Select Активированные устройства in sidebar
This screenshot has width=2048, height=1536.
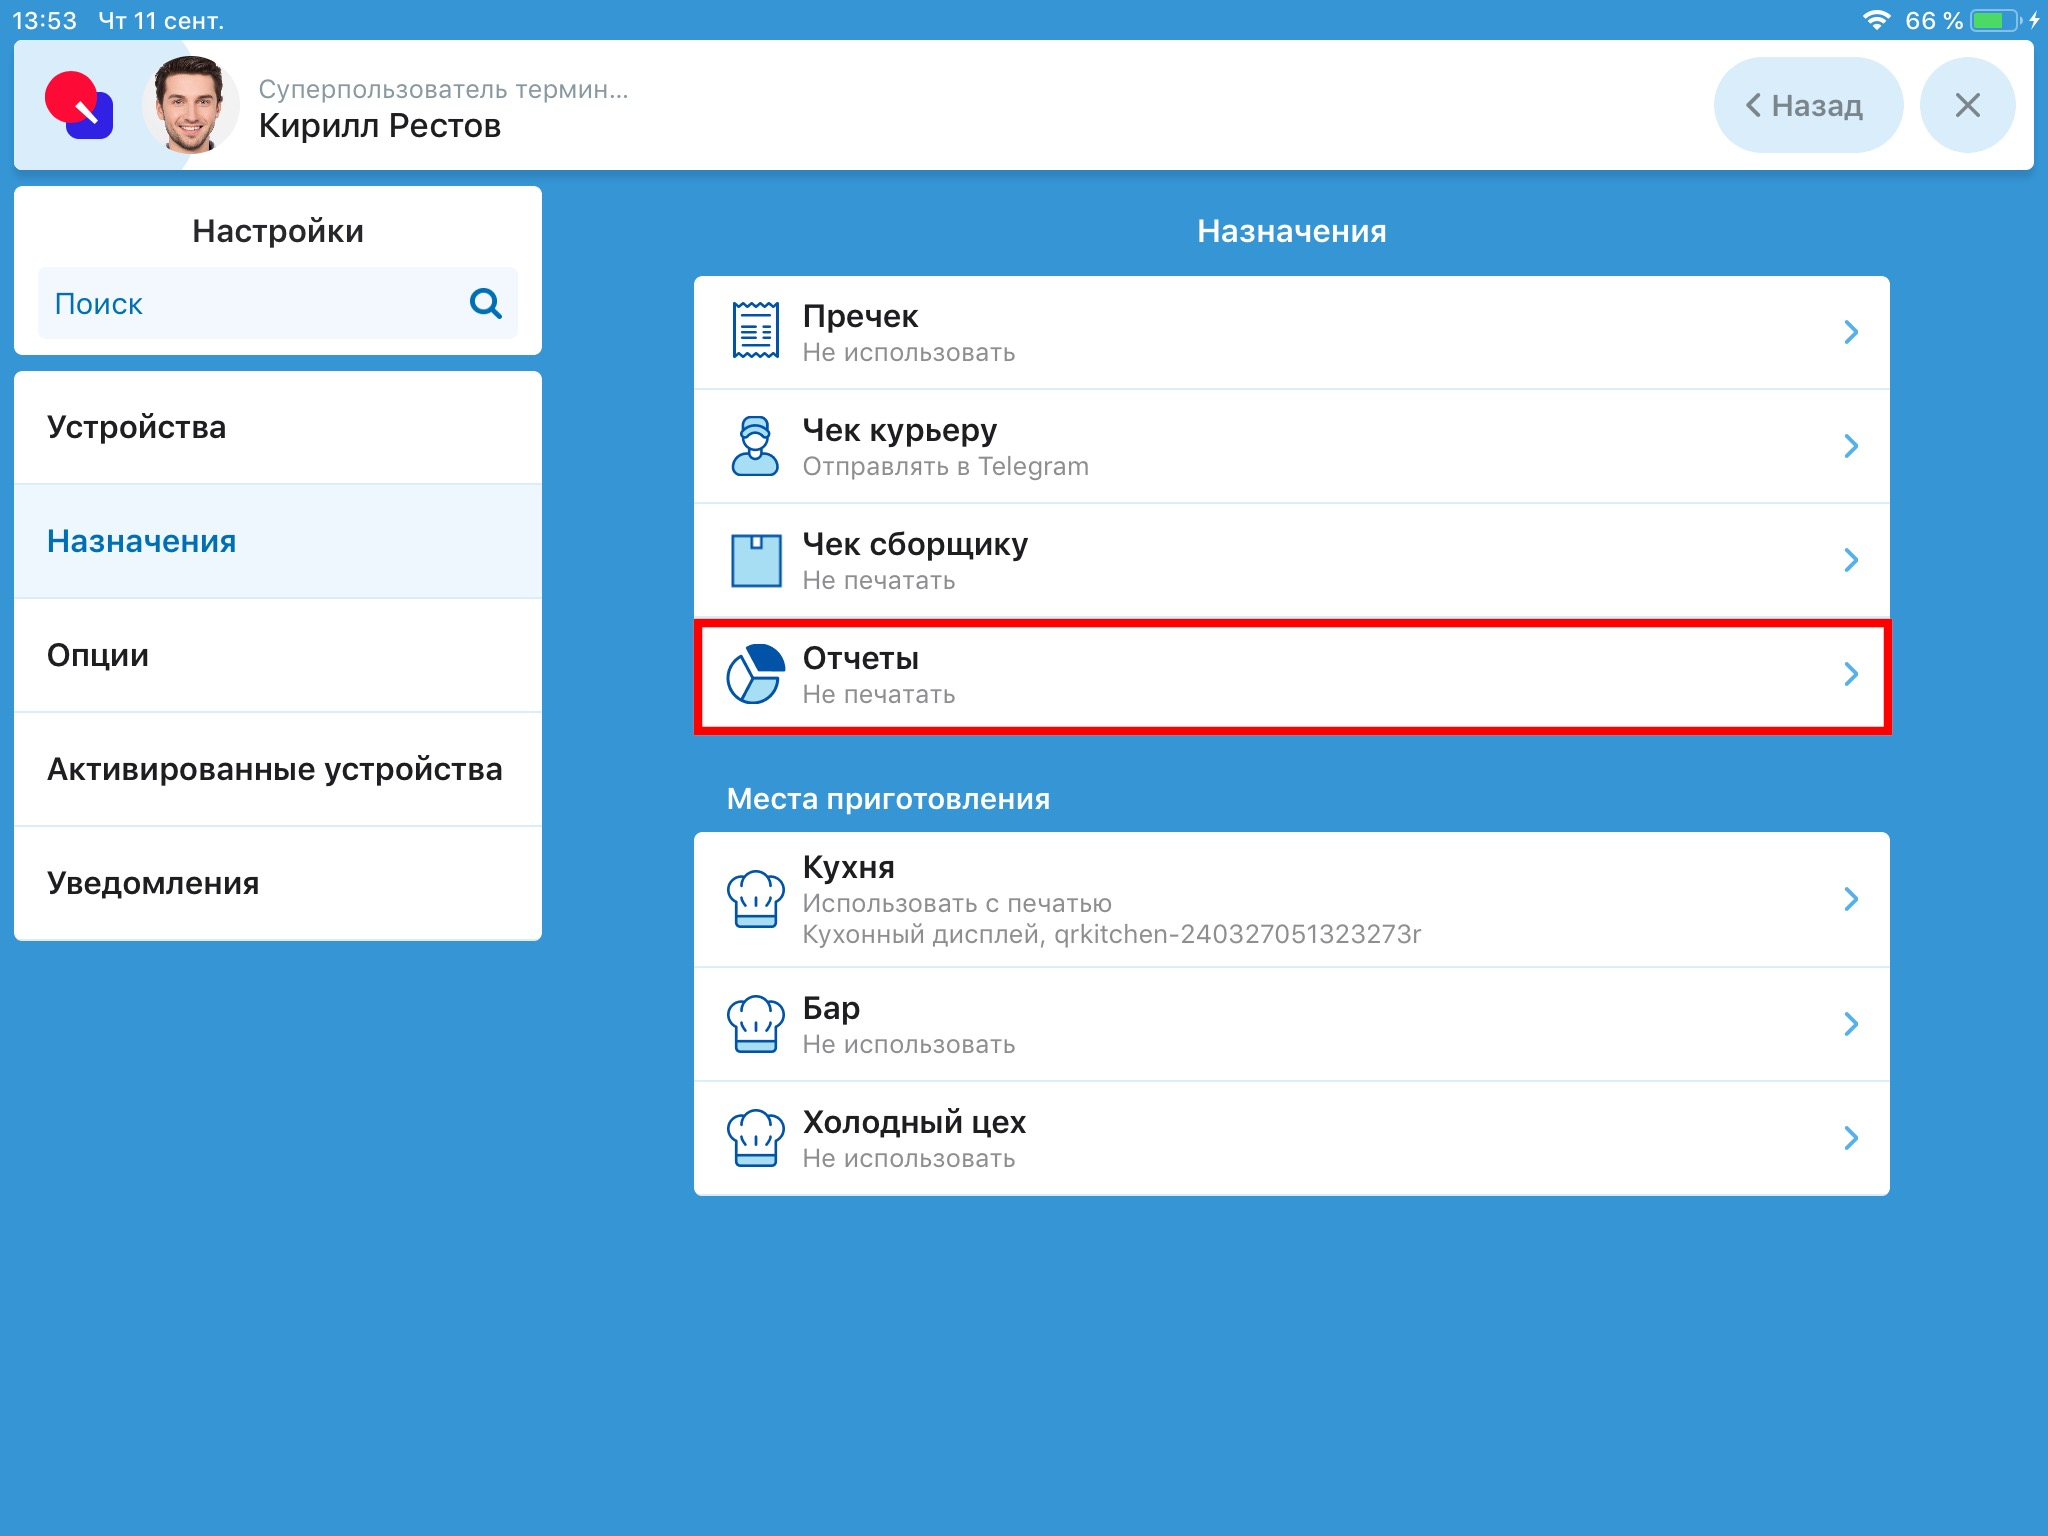click(x=278, y=770)
